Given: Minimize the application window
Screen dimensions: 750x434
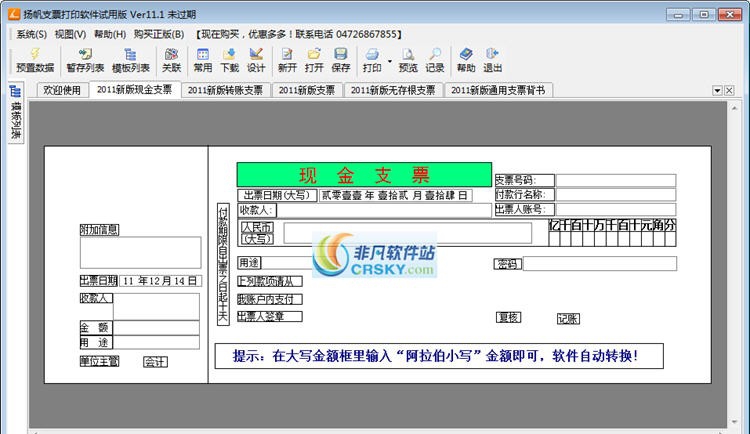Looking at the screenshot, I should [x=678, y=14].
